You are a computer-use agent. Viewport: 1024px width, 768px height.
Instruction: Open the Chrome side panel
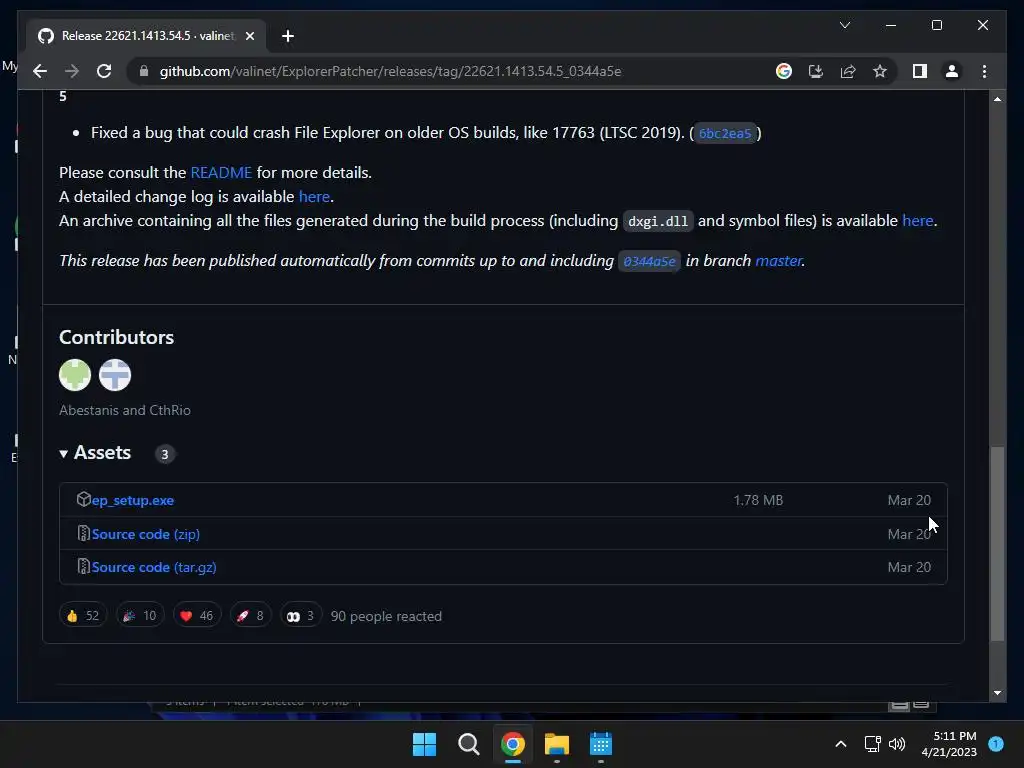pyautogui.click(x=920, y=71)
